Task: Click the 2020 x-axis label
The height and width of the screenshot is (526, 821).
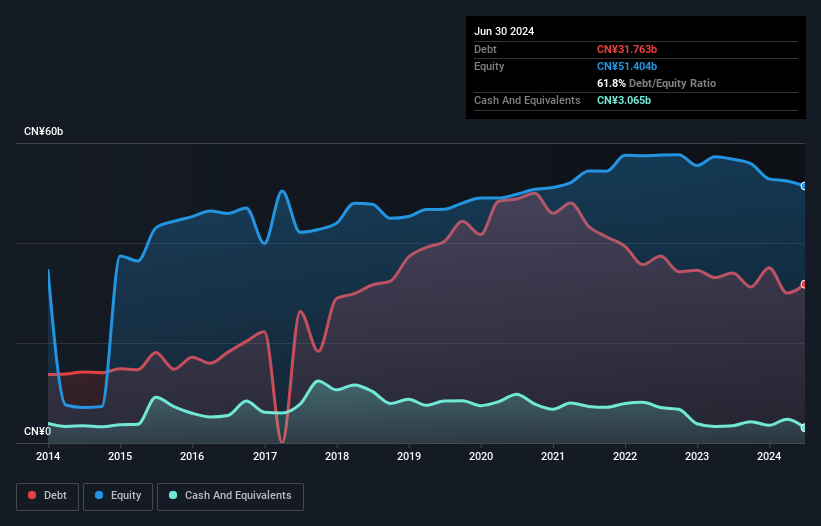Action: [481, 456]
